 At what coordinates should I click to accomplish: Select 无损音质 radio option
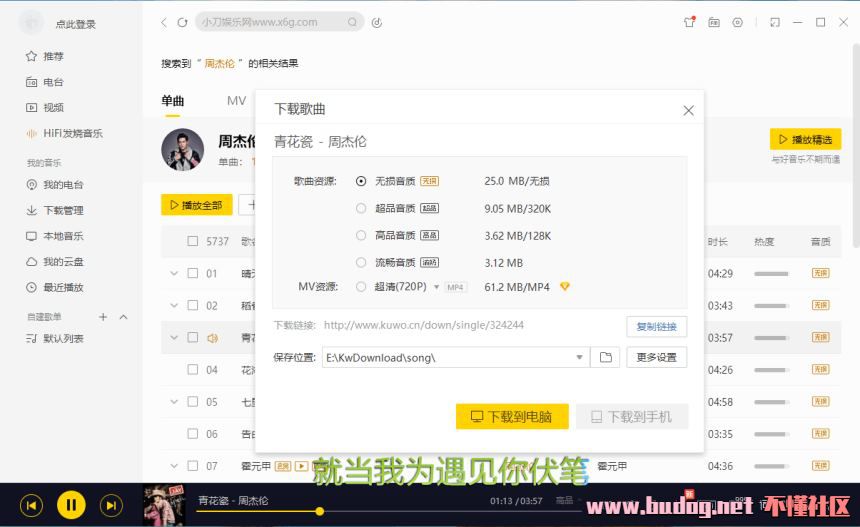[360, 181]
